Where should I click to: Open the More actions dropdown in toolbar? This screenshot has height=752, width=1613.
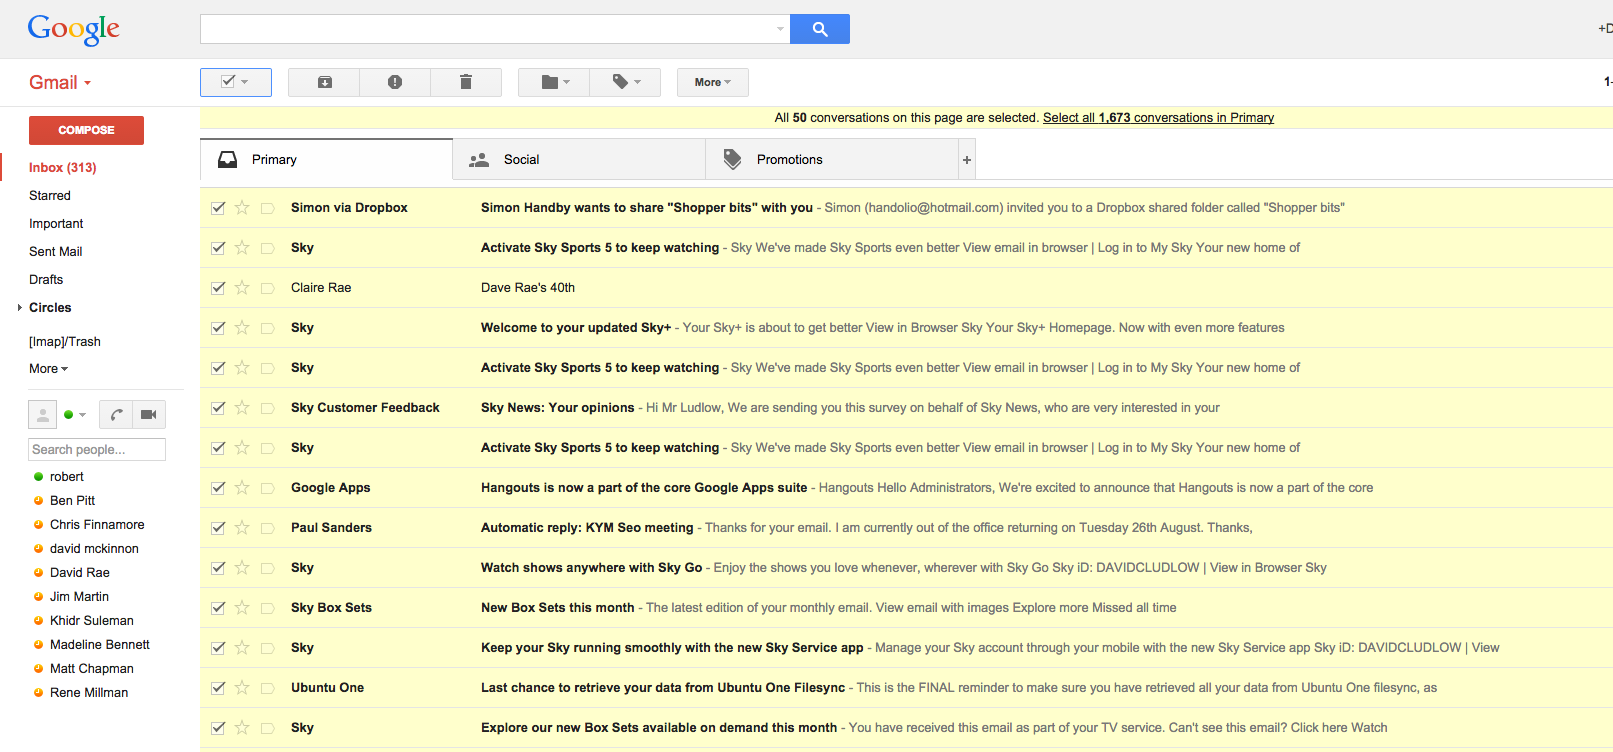[713, 82]
